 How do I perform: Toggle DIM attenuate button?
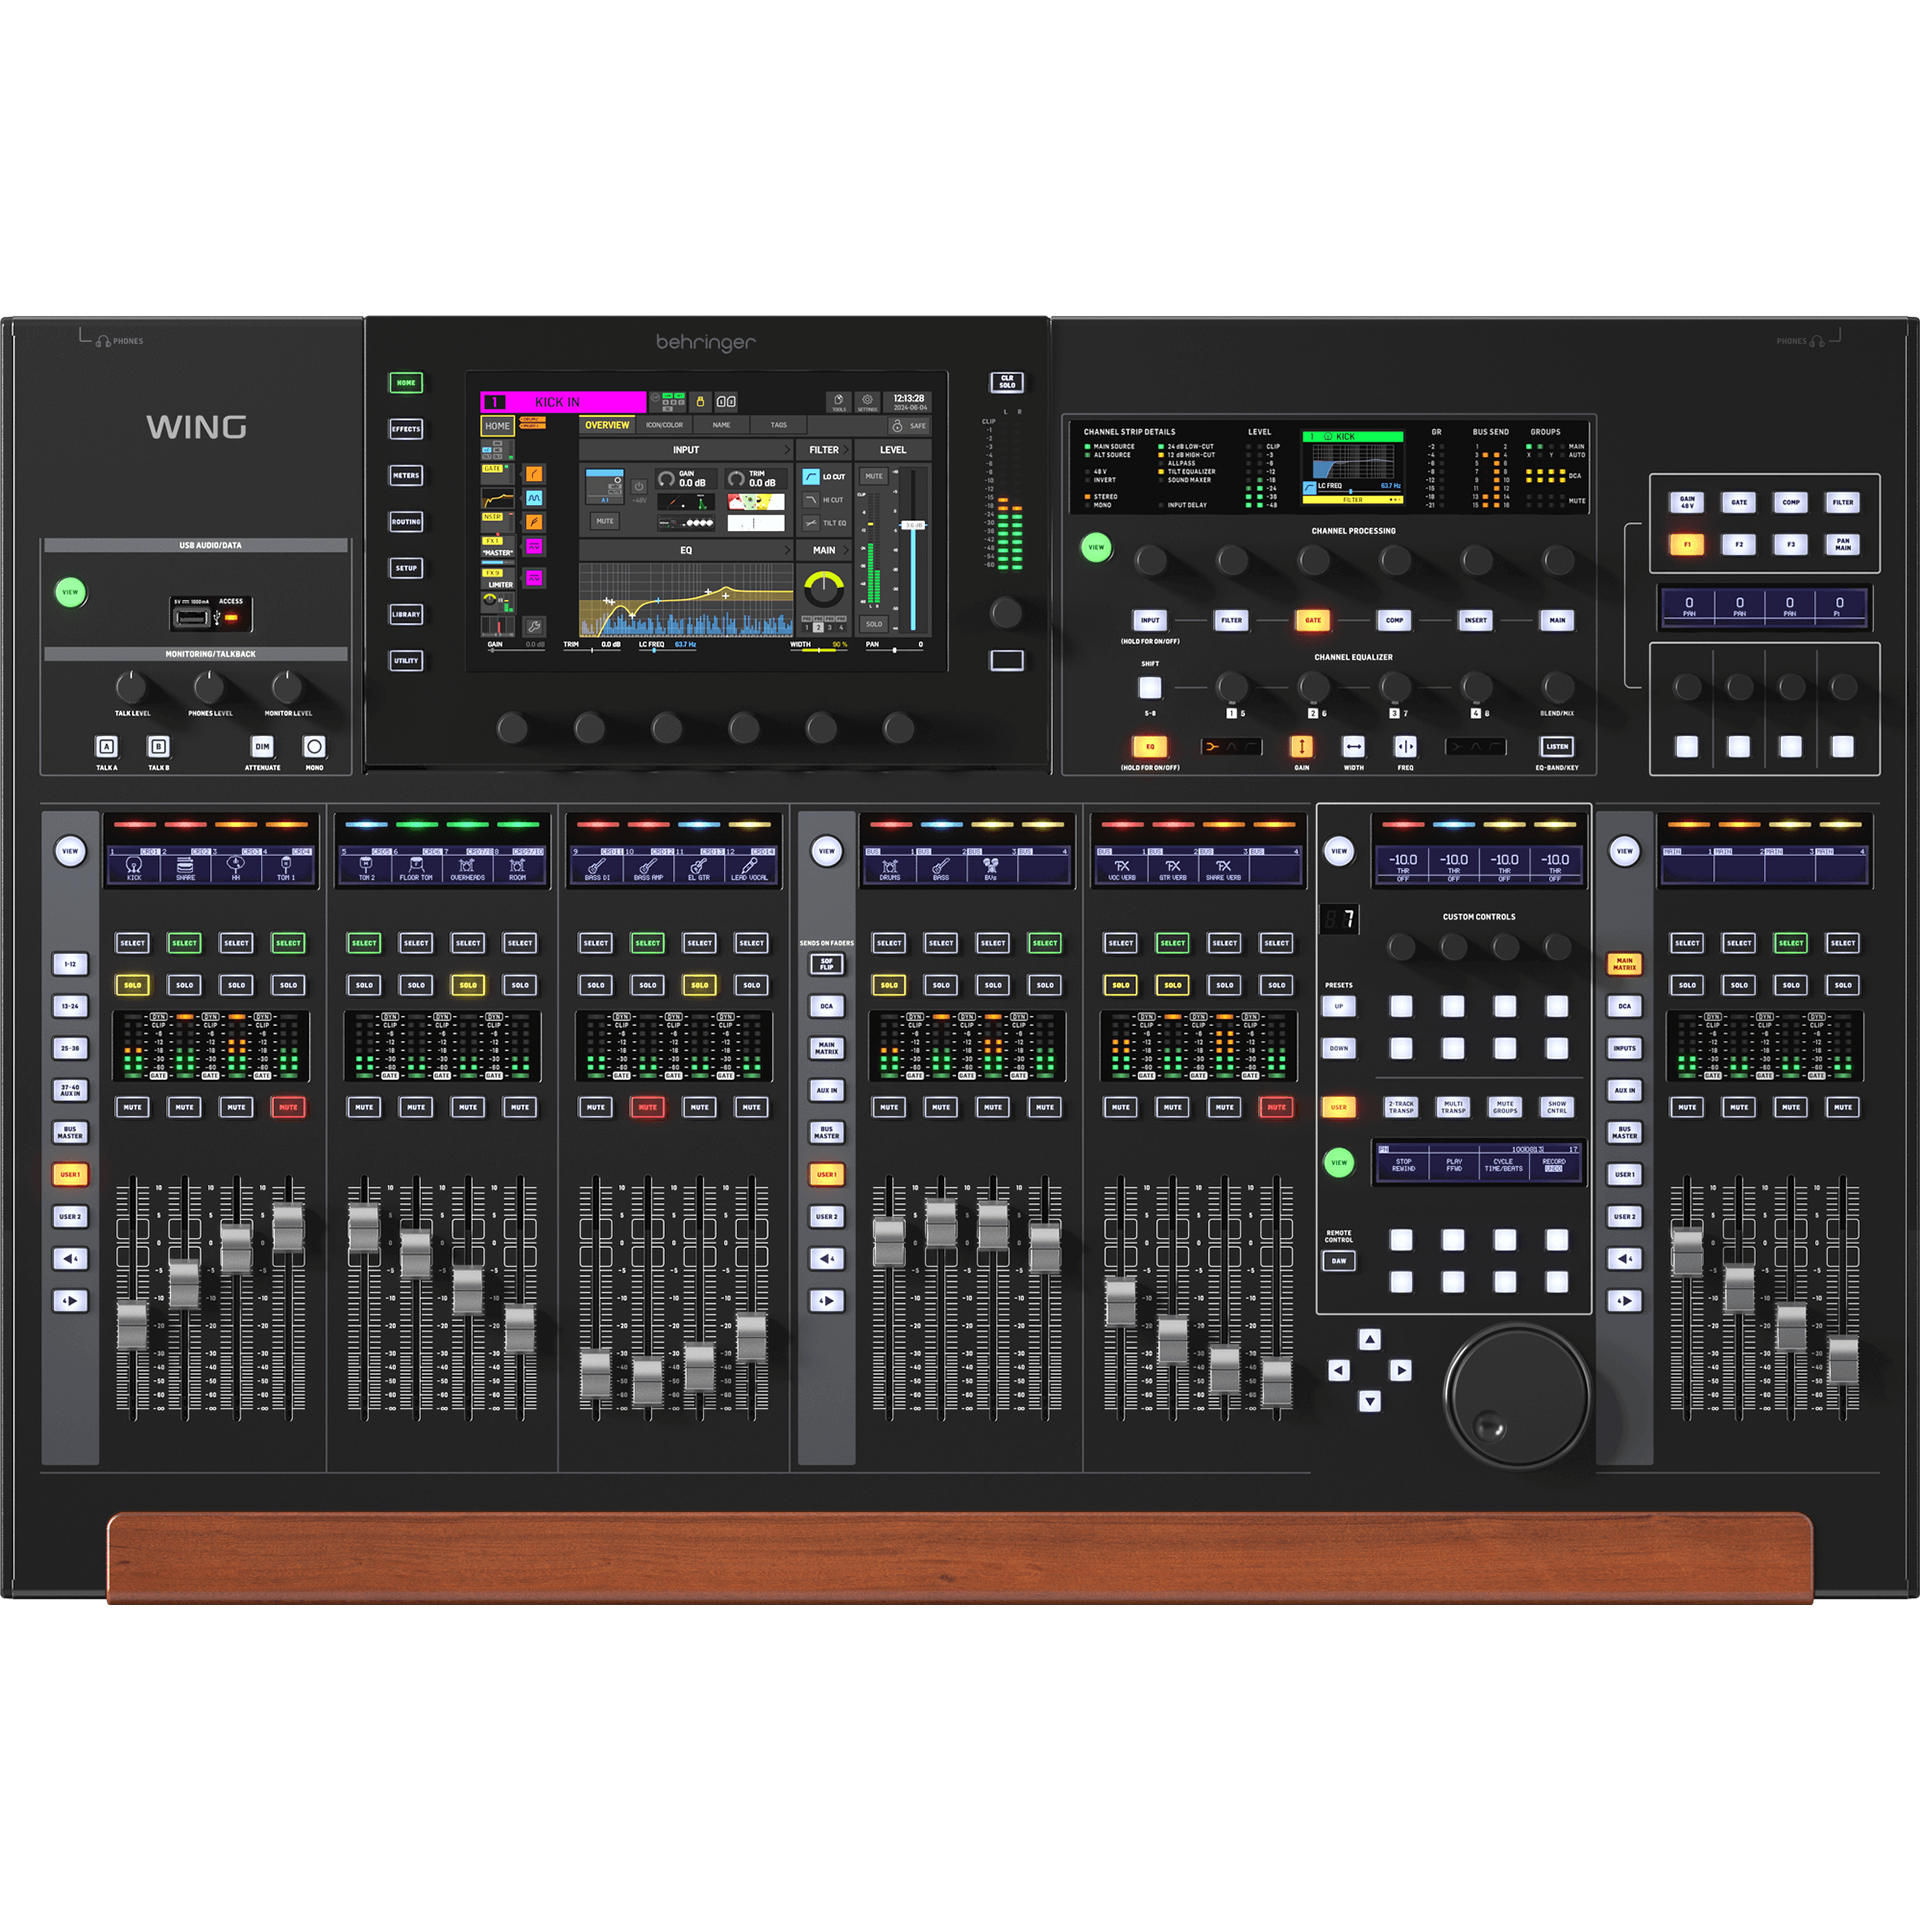262,746
